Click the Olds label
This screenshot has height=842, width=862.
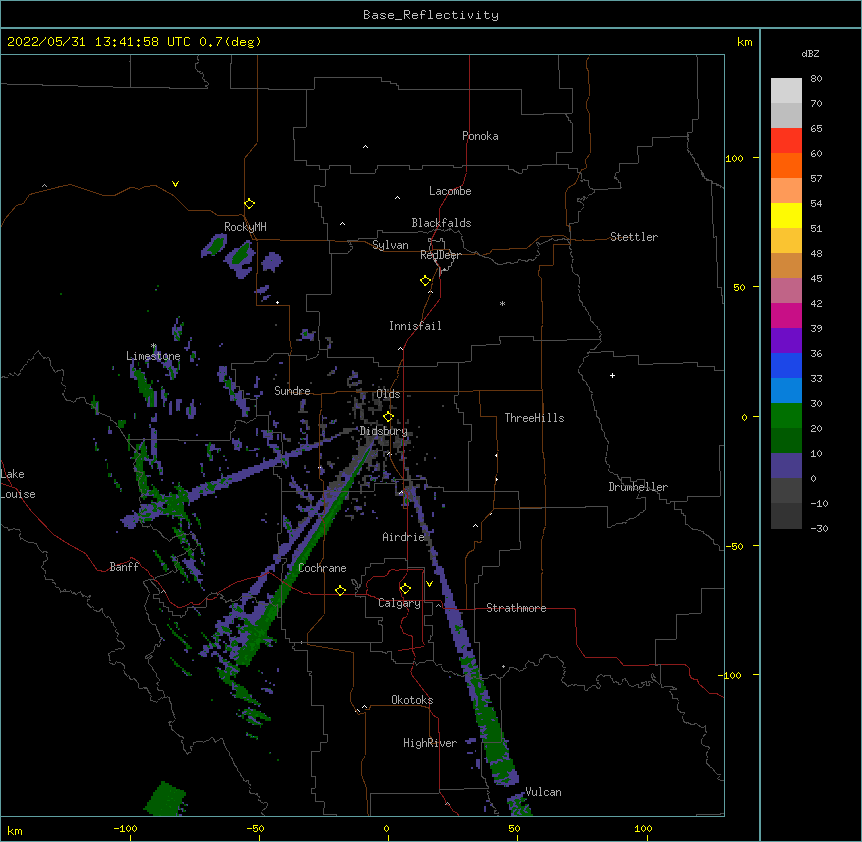388,394
